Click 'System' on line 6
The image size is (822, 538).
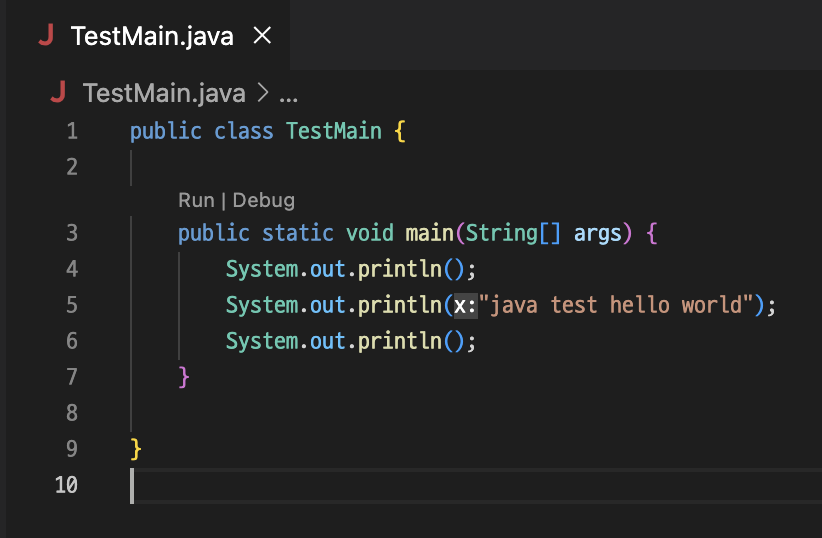(x=262, y=341)
